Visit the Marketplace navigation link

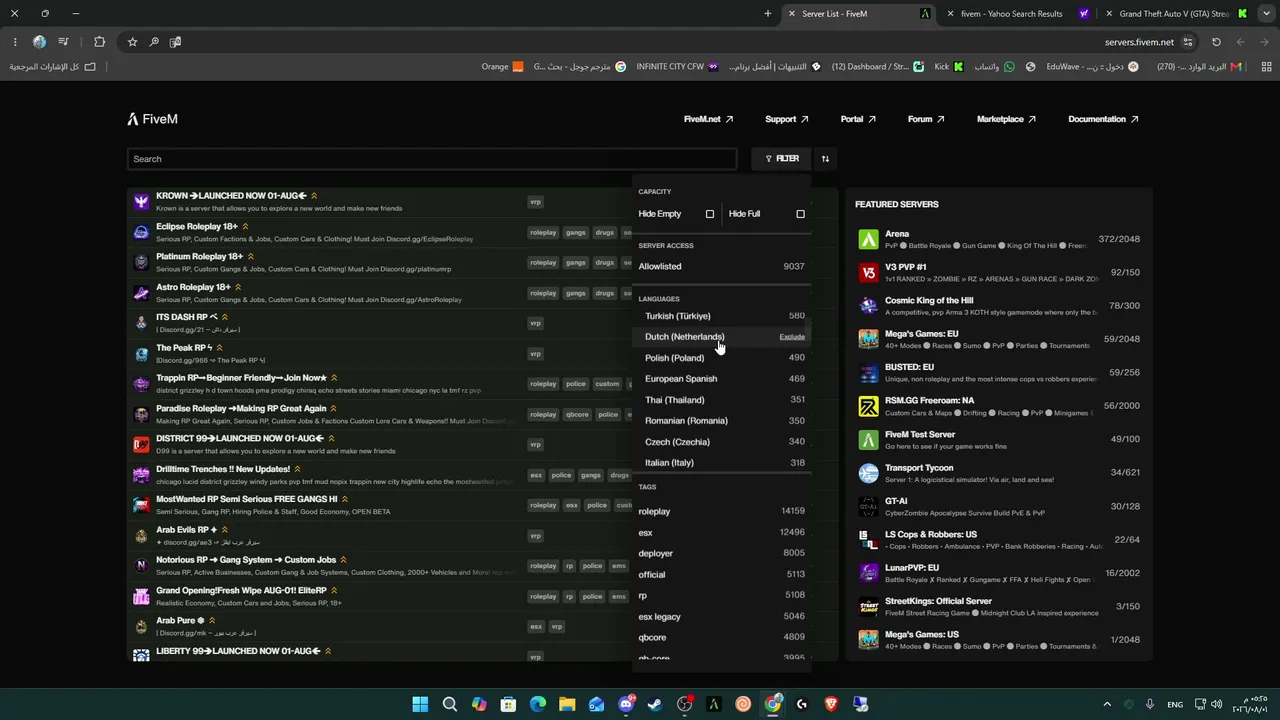(x=1006, y=119)
